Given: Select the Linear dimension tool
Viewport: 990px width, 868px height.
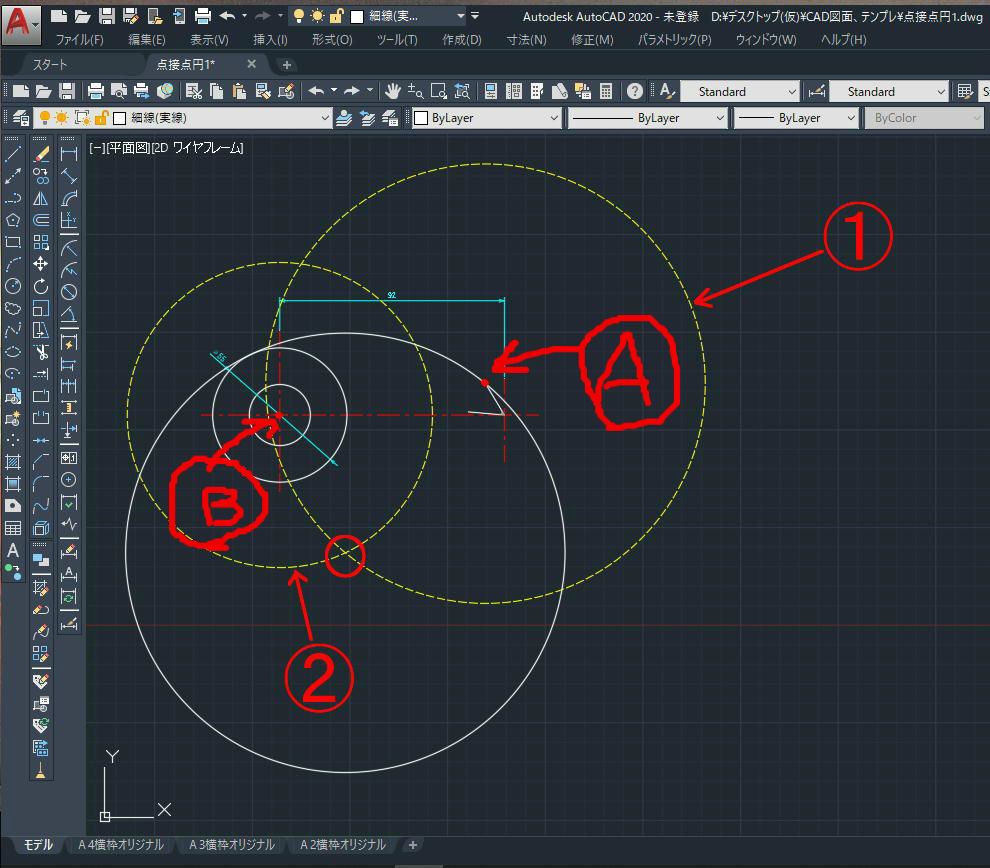Looking at the screenshot, I should pos(69,154).
